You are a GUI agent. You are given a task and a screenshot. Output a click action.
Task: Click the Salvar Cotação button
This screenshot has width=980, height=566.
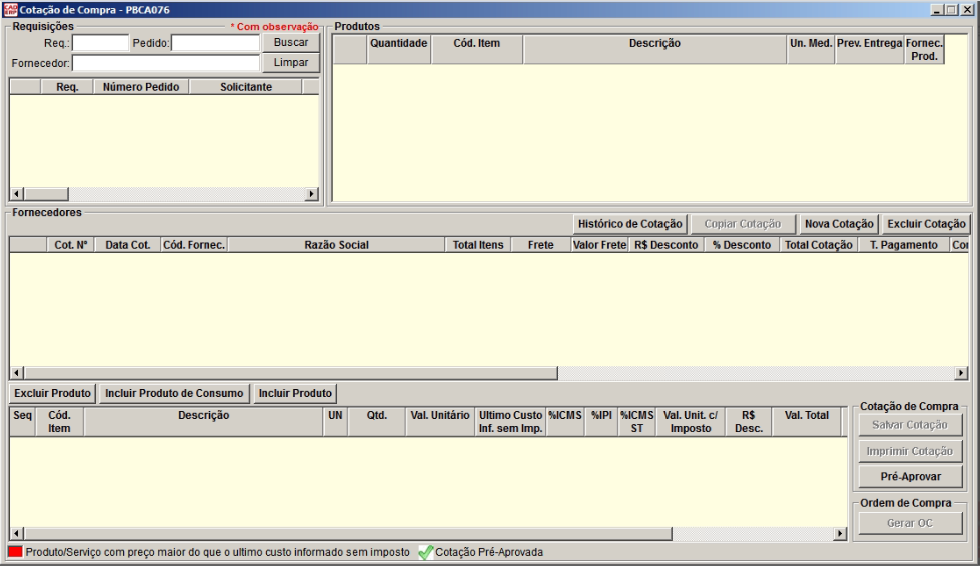pyautogui.click(x=910, y=425)
